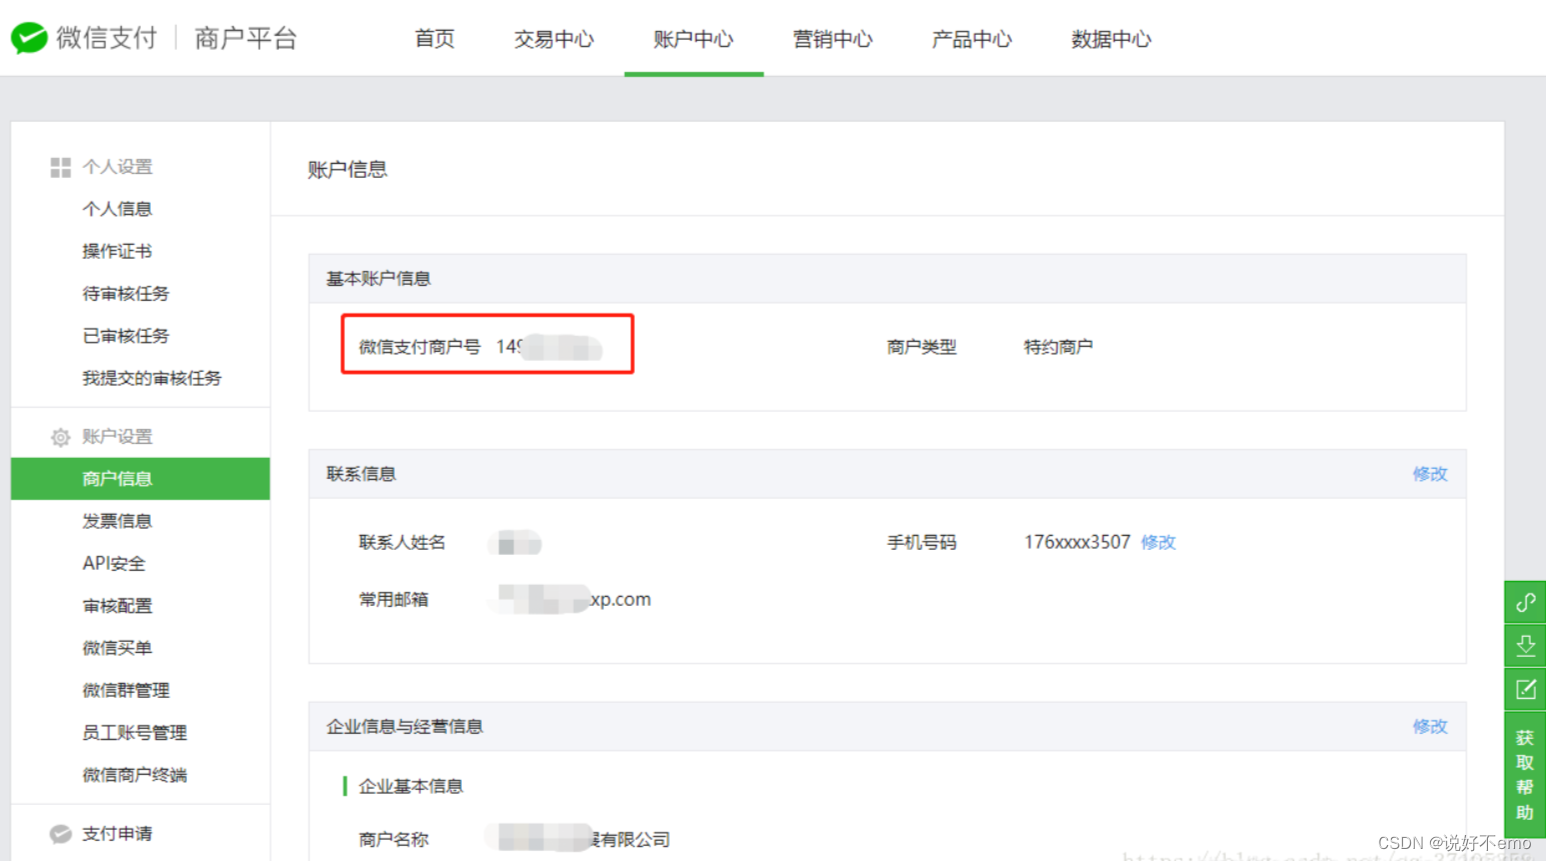Image resolution: width=1546 pixels, height=861 pixels.
Task: Click the 特约商户 merchant type value
Action: coord(1058,347)
